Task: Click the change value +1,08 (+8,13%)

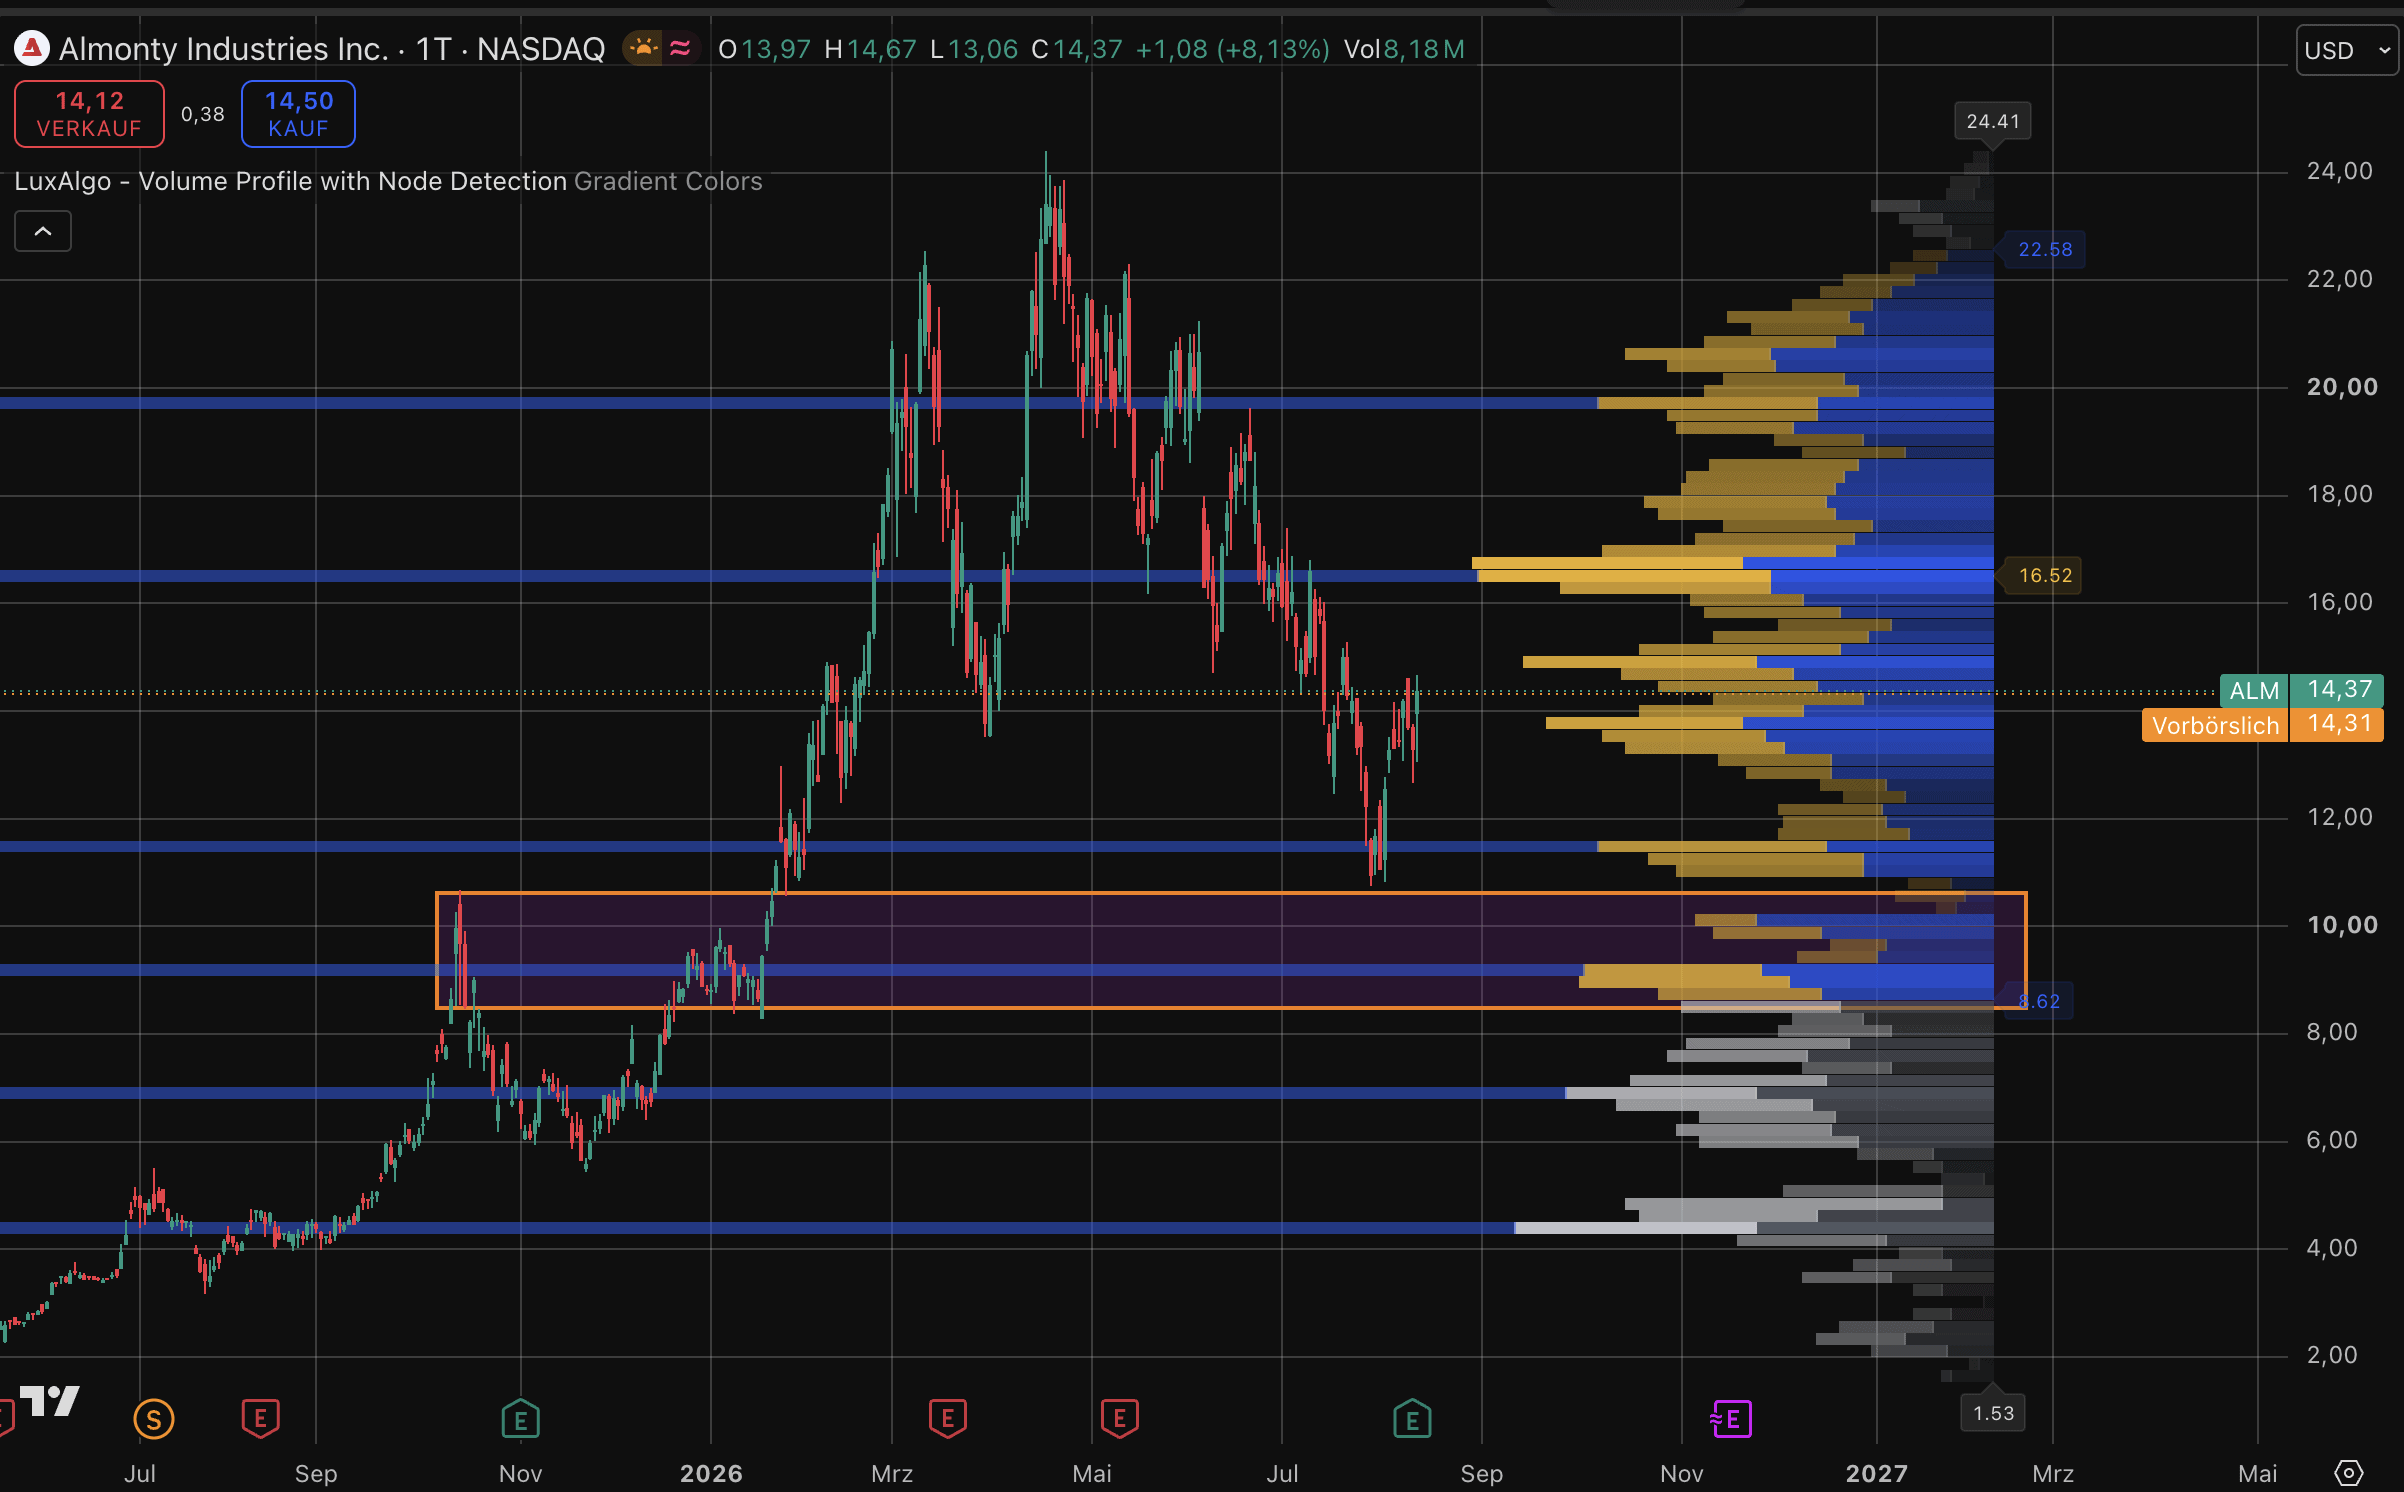Action: pos(1233,49)
